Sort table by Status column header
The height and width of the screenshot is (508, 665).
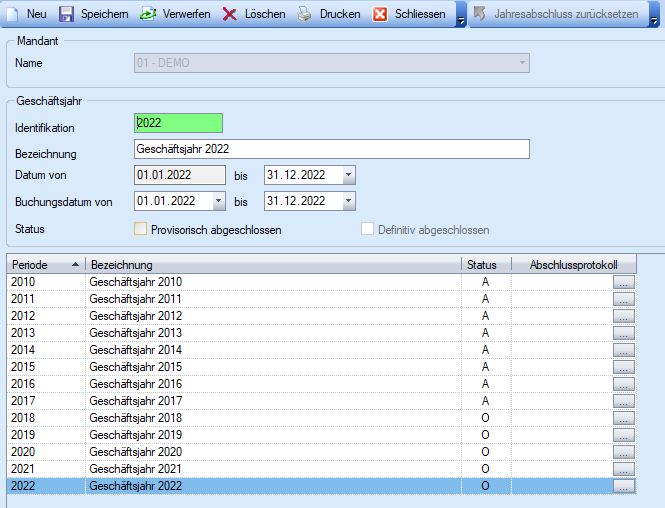pos(485,264)
